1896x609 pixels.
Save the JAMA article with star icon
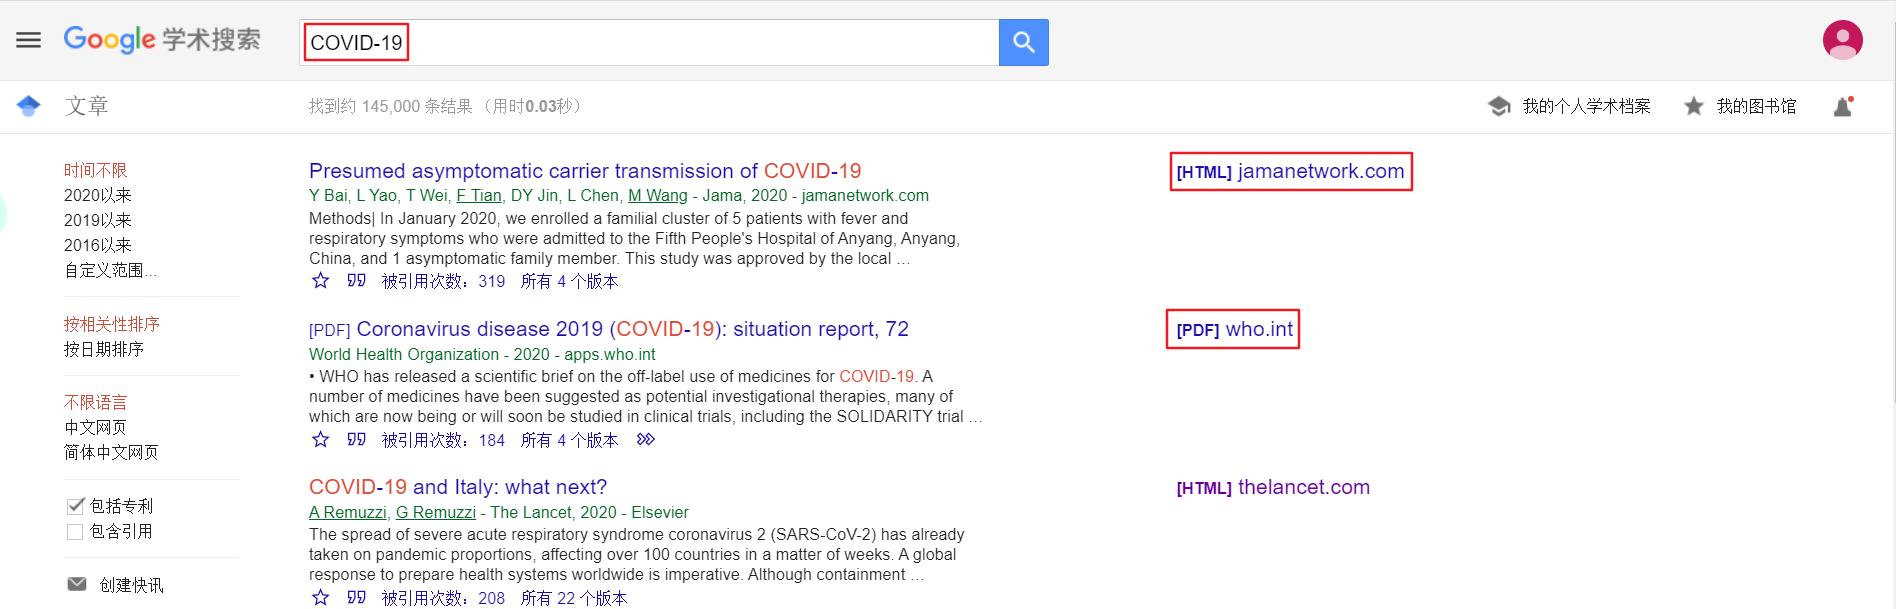[x=320, y=281]
